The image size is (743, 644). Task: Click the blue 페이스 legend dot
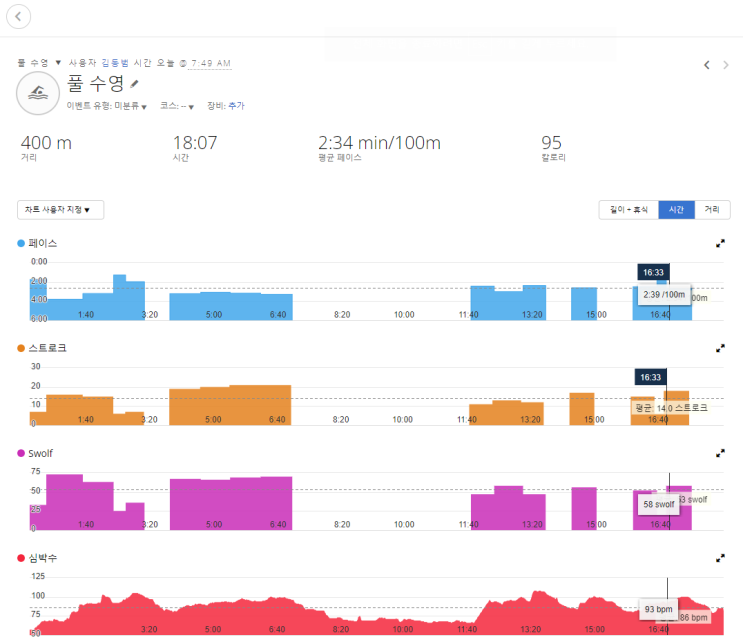click(21, 244)
